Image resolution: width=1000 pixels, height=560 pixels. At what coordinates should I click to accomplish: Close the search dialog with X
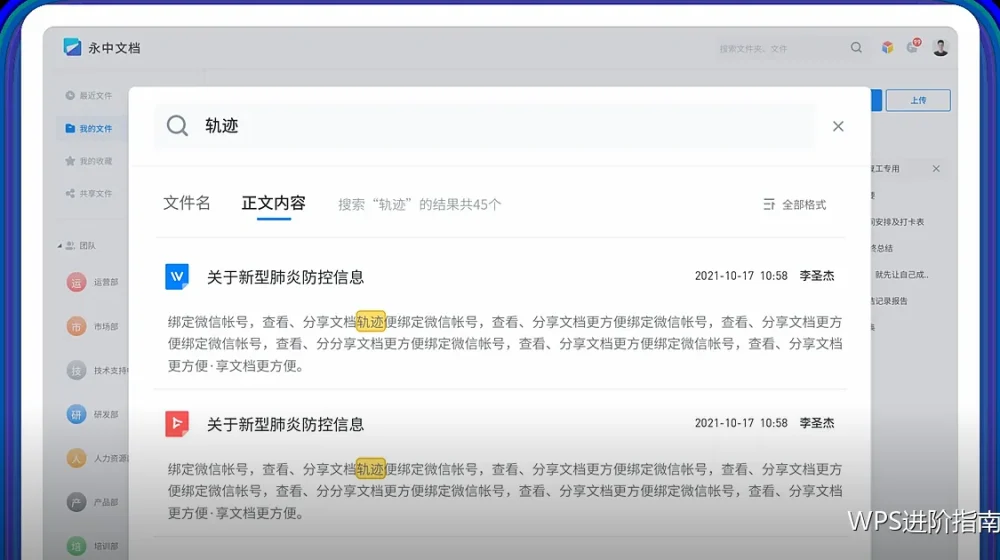(x=838, y=126)
